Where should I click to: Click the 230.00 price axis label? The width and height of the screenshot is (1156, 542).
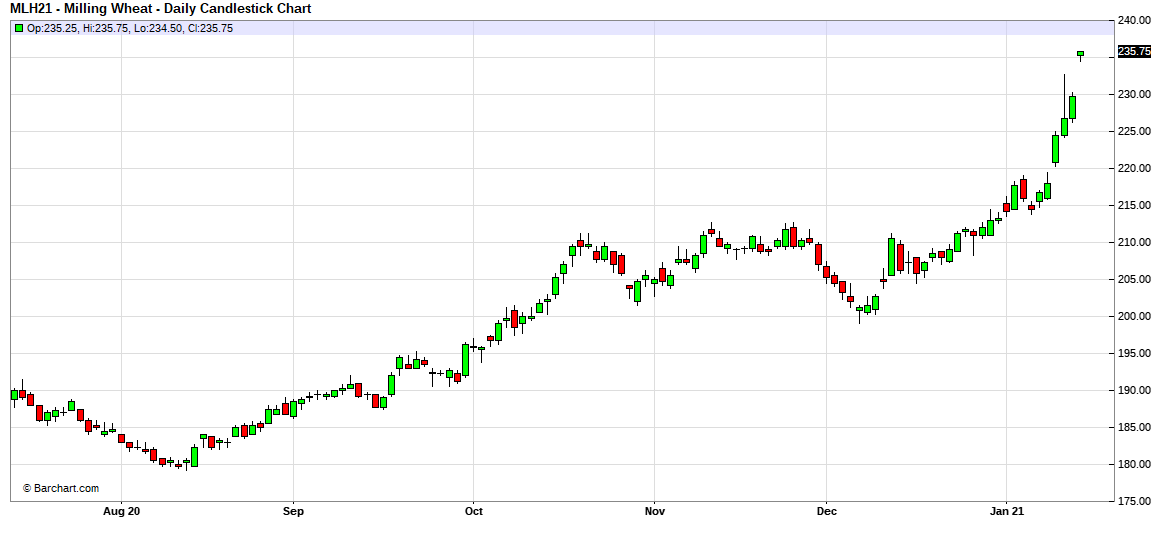coord(1135,94)
